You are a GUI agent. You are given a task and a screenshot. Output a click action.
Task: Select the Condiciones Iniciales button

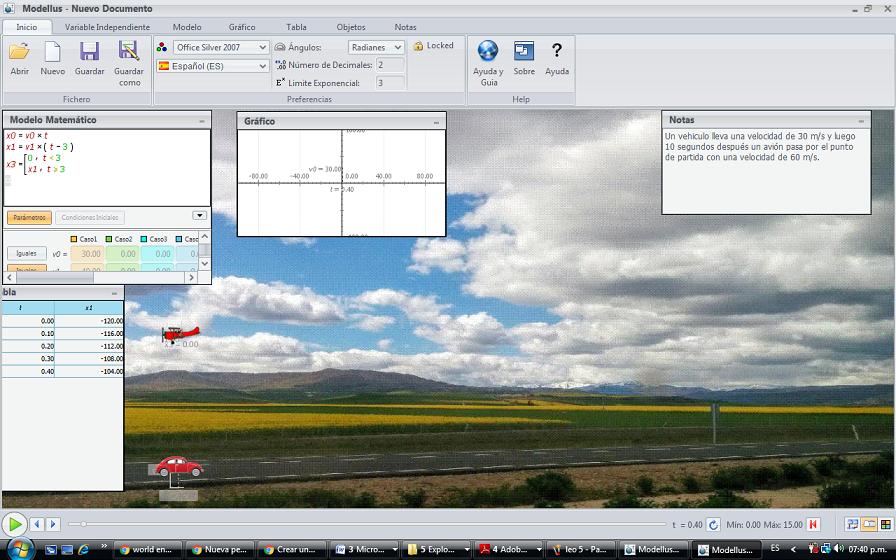[90, 217]
